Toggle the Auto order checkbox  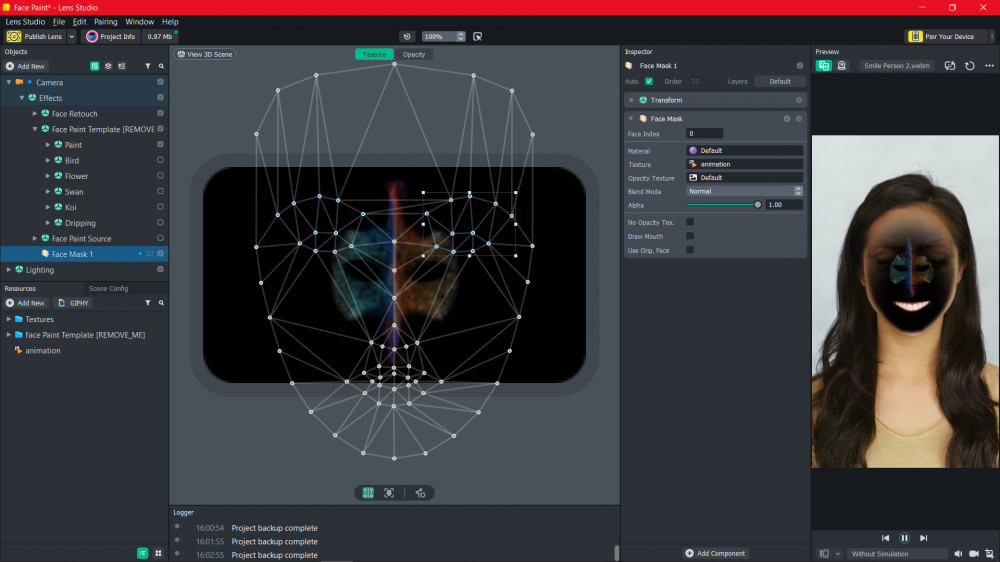point(649,81)
